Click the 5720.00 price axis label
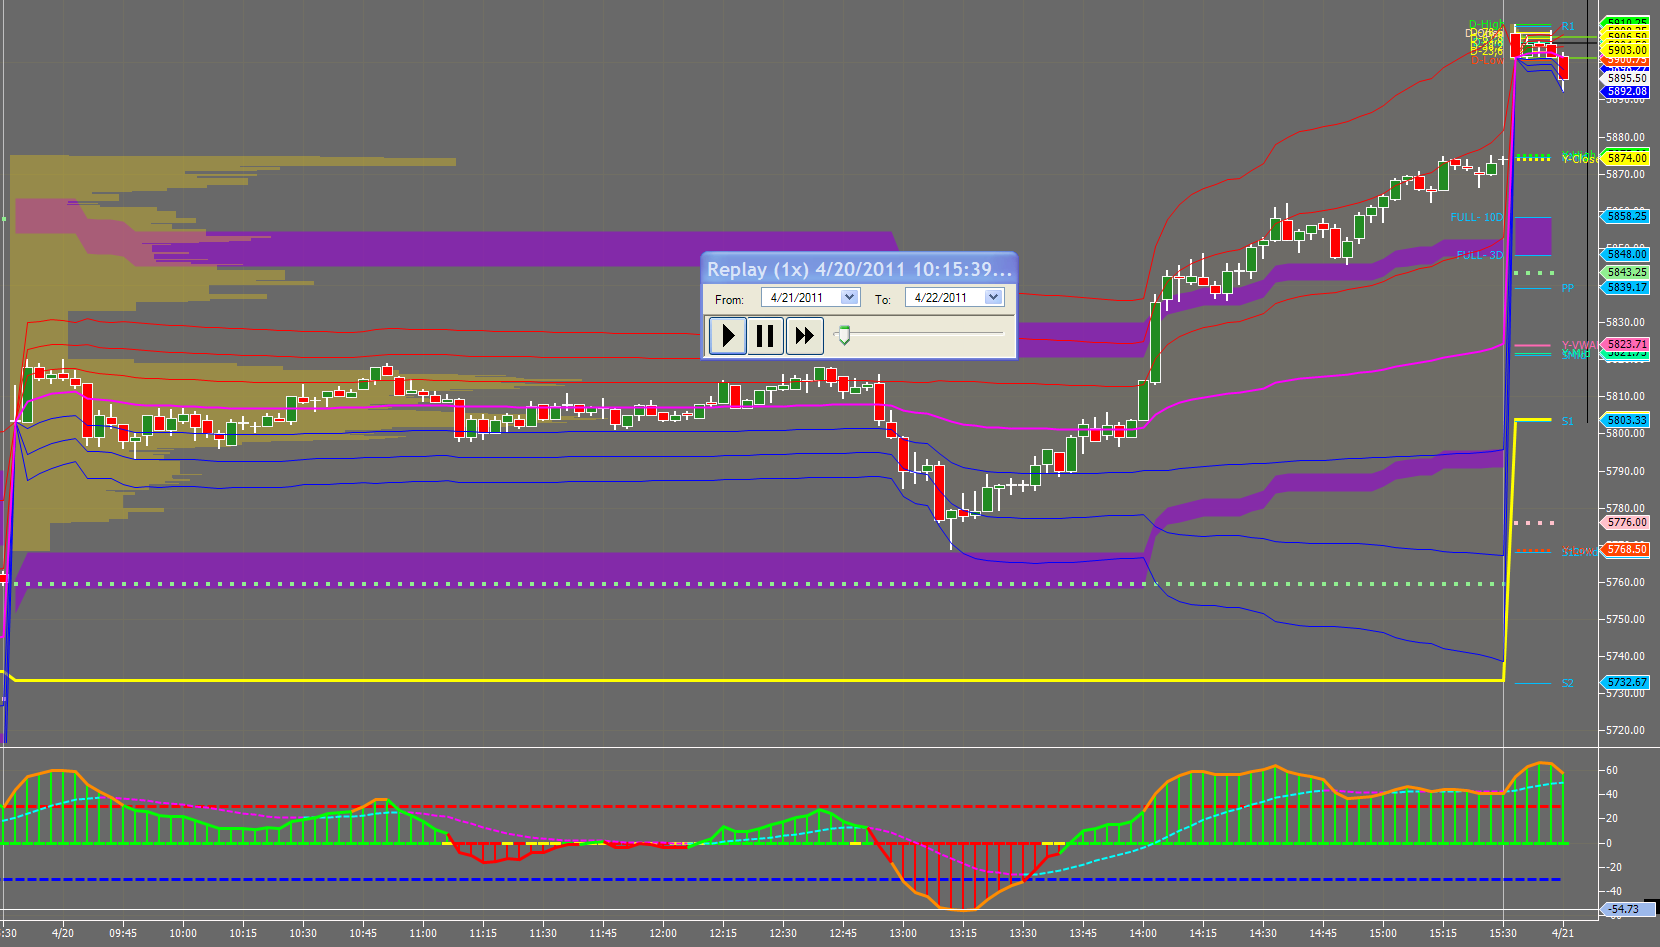Screen dimensions: 1660x947 click(1626, 730)
